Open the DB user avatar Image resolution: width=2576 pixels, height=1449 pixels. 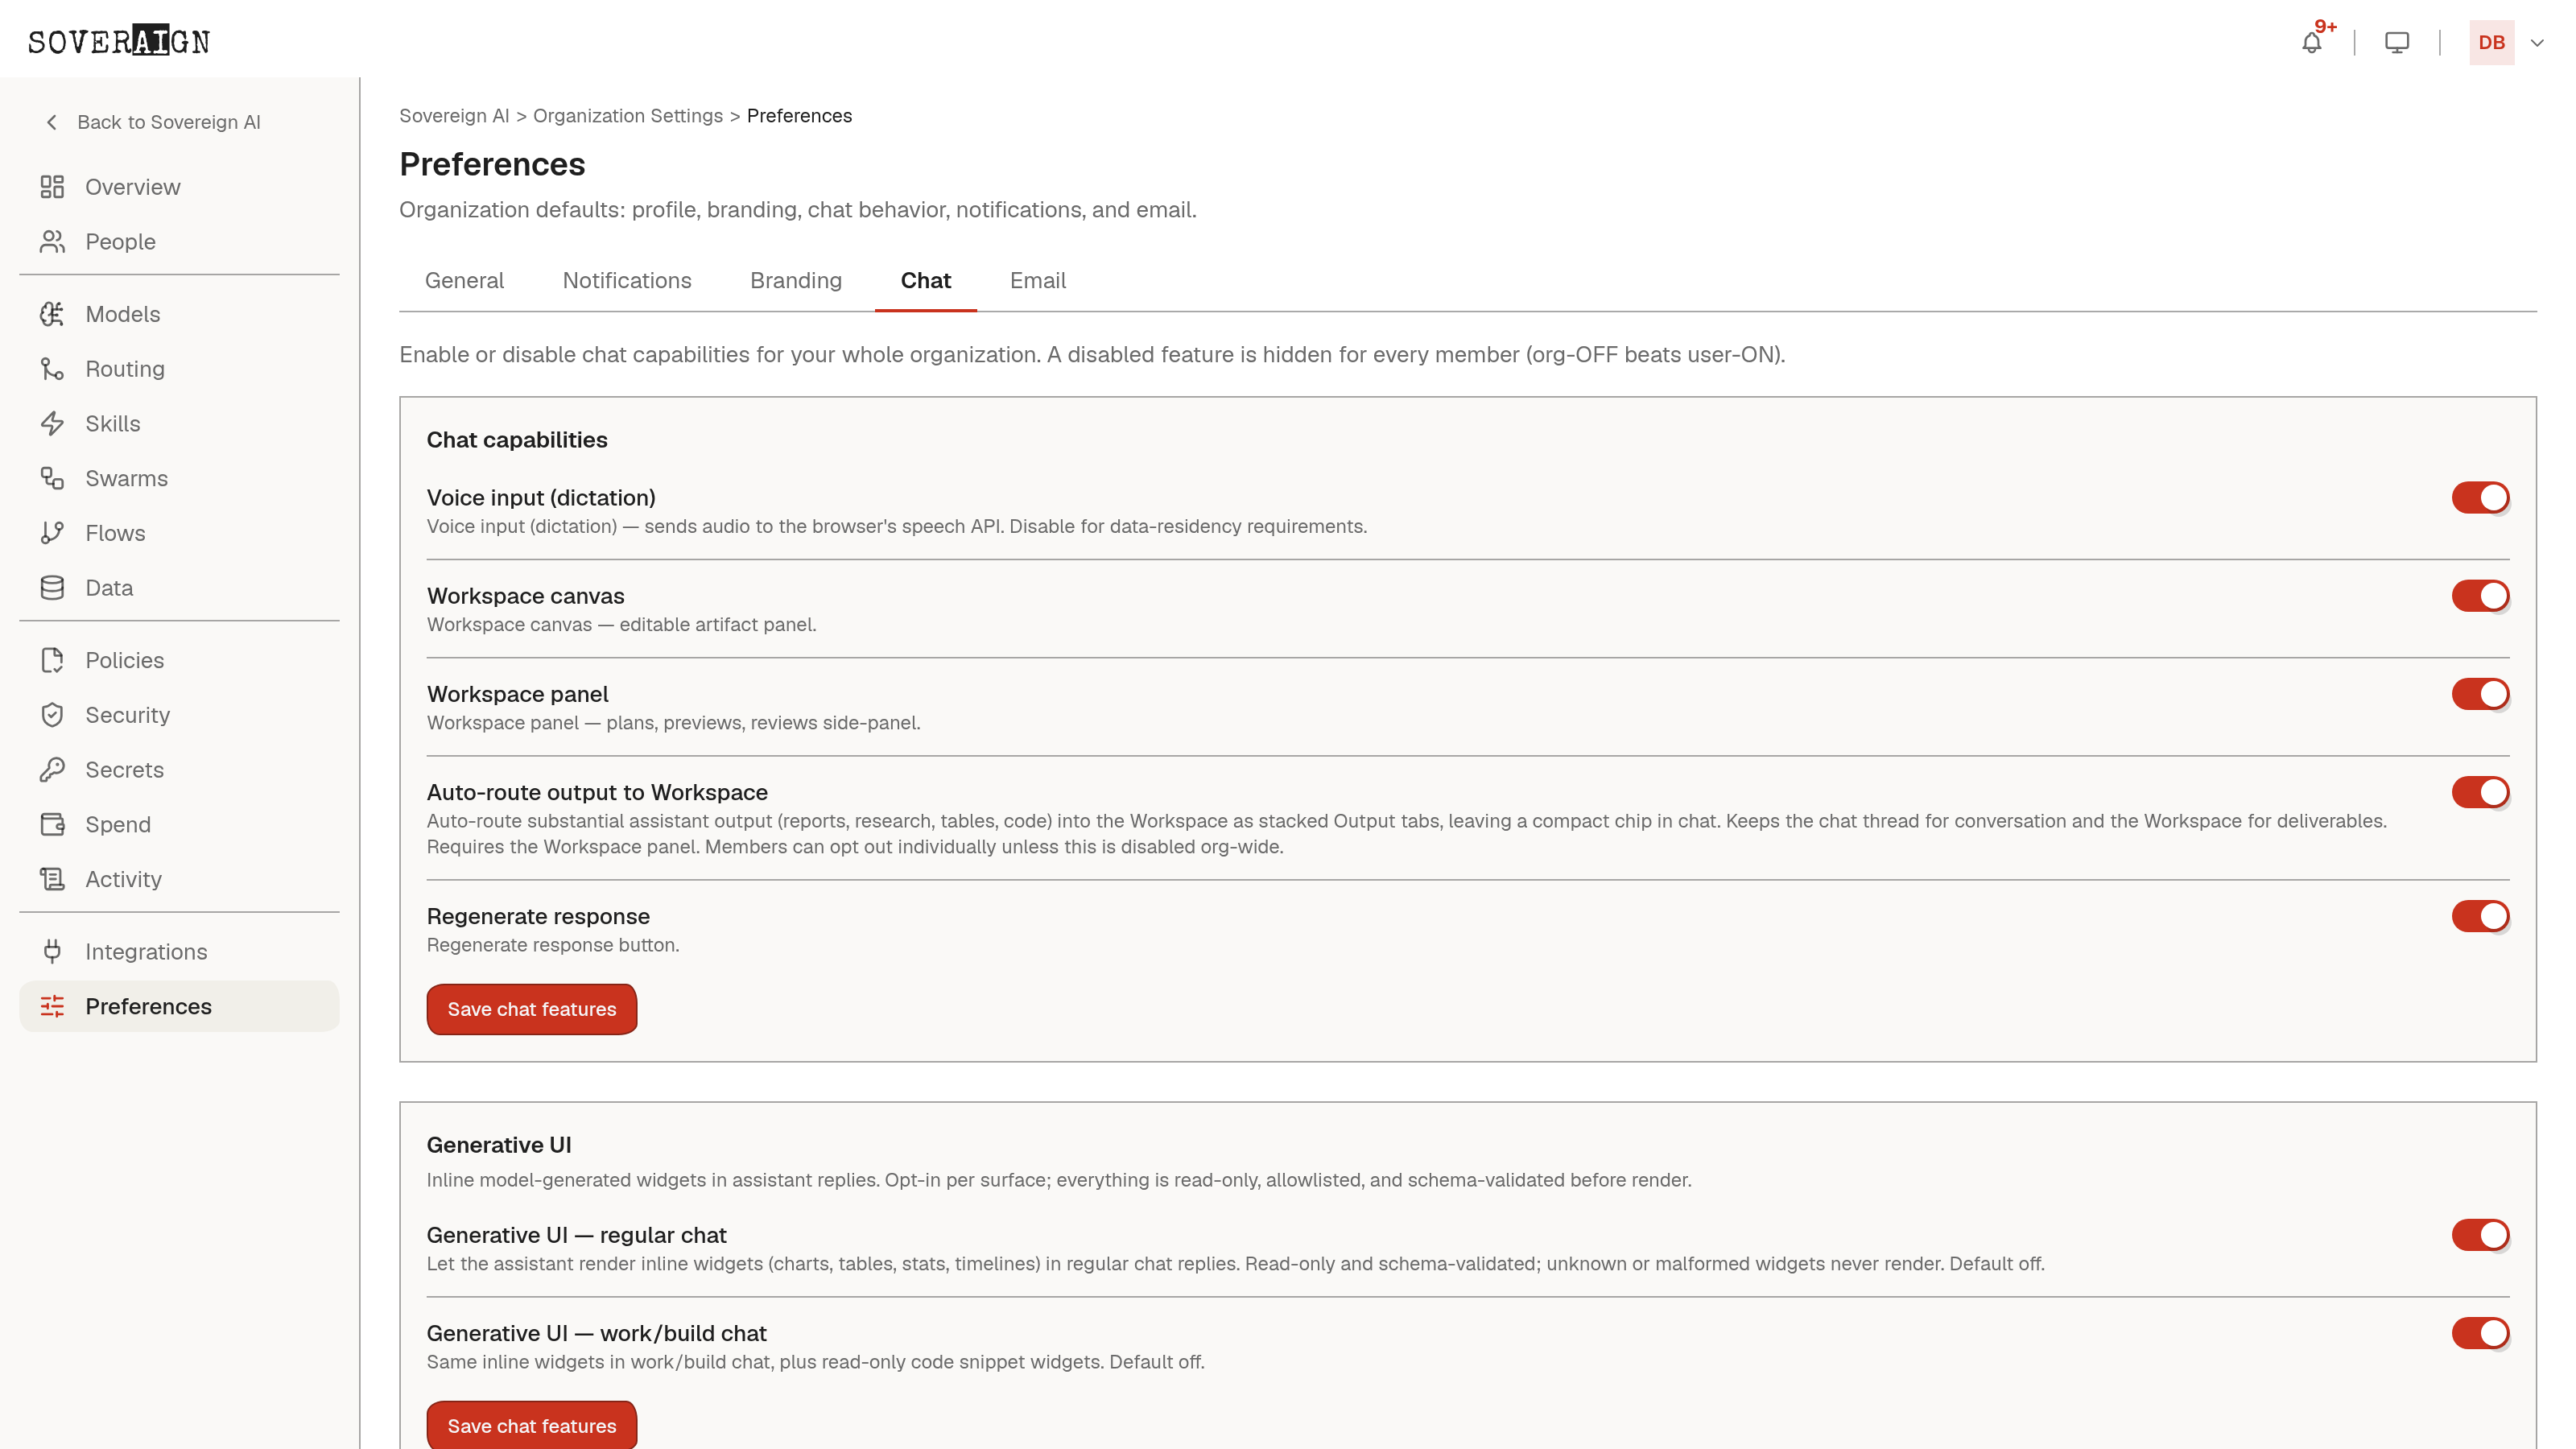click(2491, 43)
